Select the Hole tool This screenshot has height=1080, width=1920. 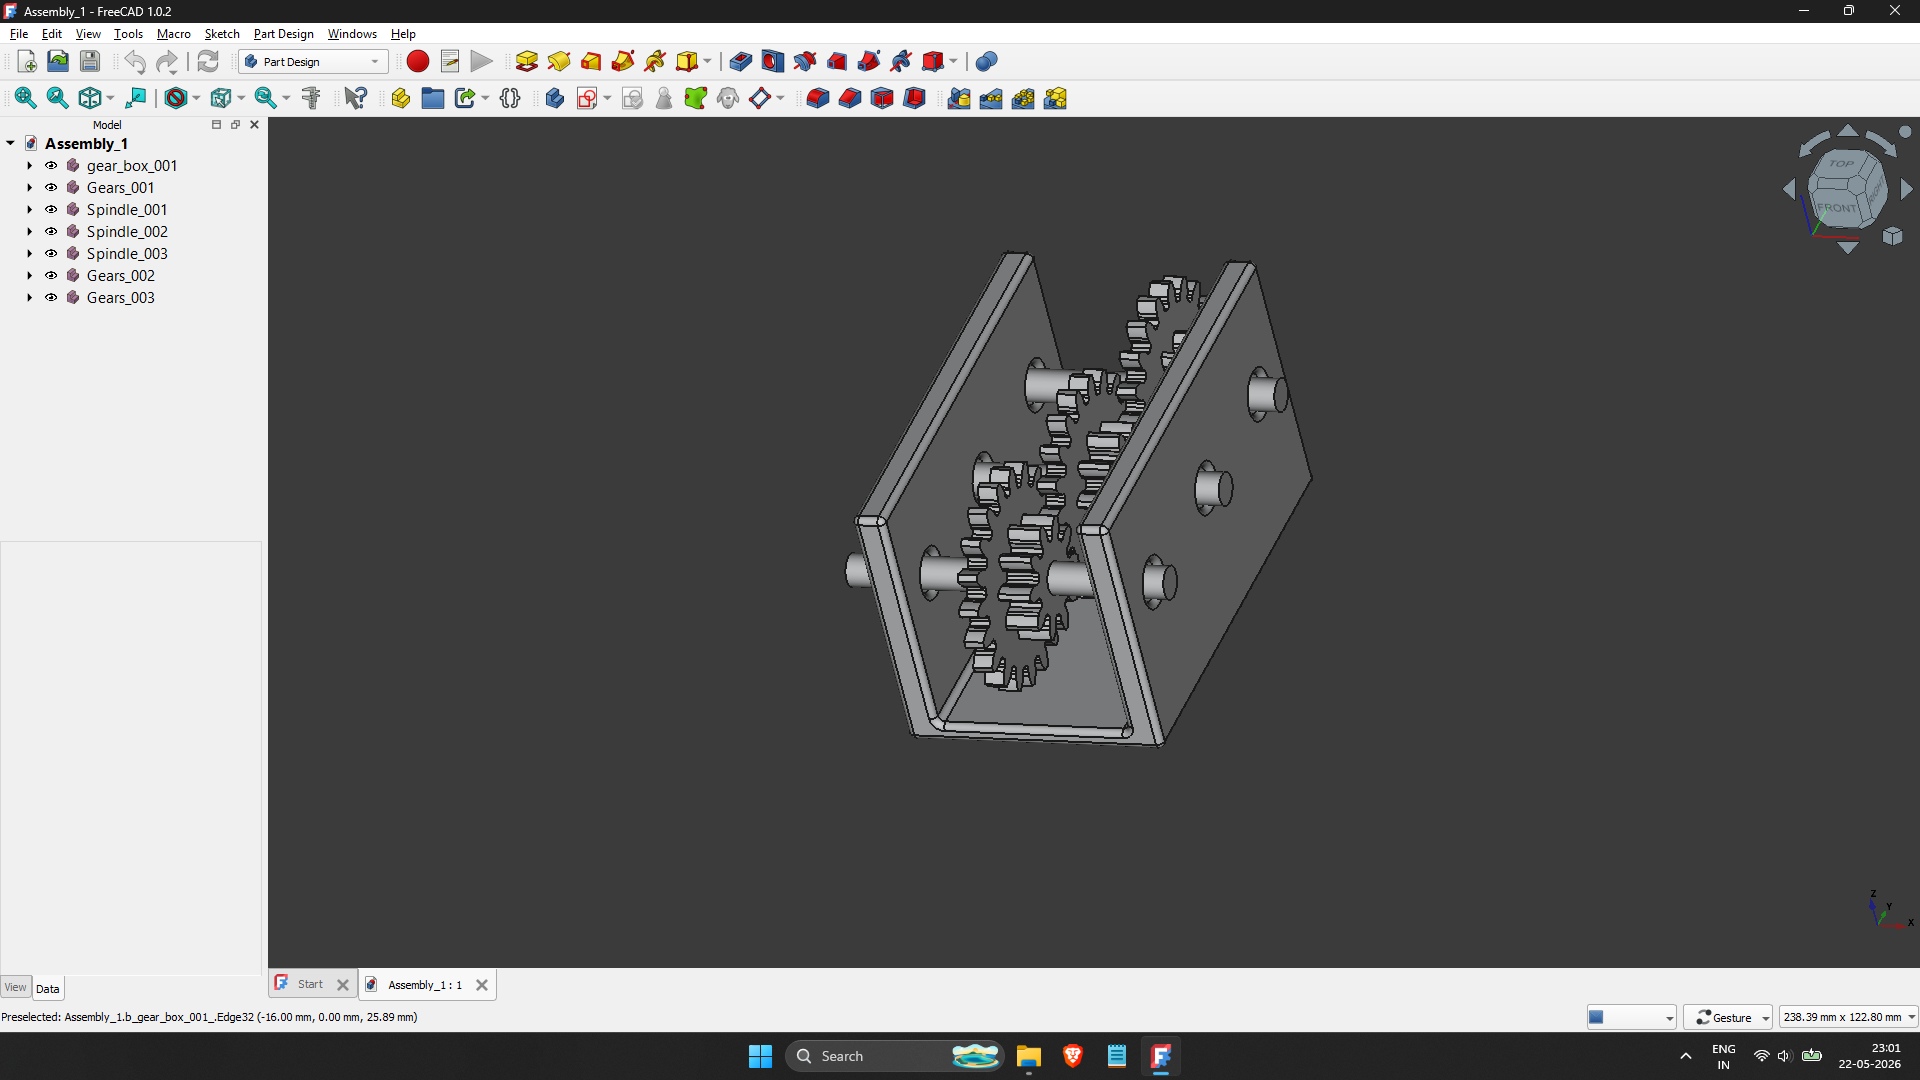point(772,62)
